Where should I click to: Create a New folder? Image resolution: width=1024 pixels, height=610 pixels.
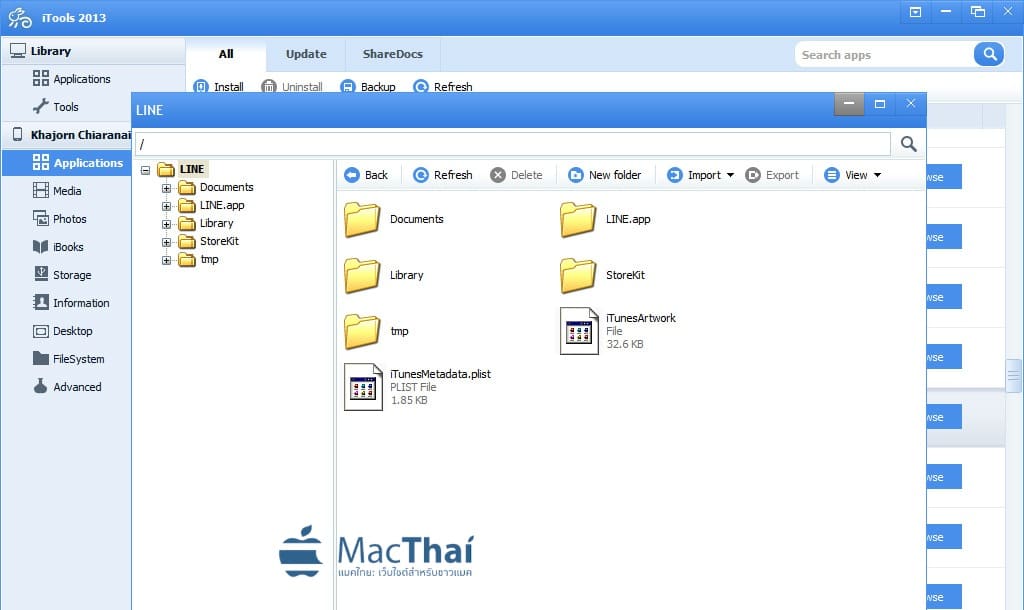pos(605,175)
